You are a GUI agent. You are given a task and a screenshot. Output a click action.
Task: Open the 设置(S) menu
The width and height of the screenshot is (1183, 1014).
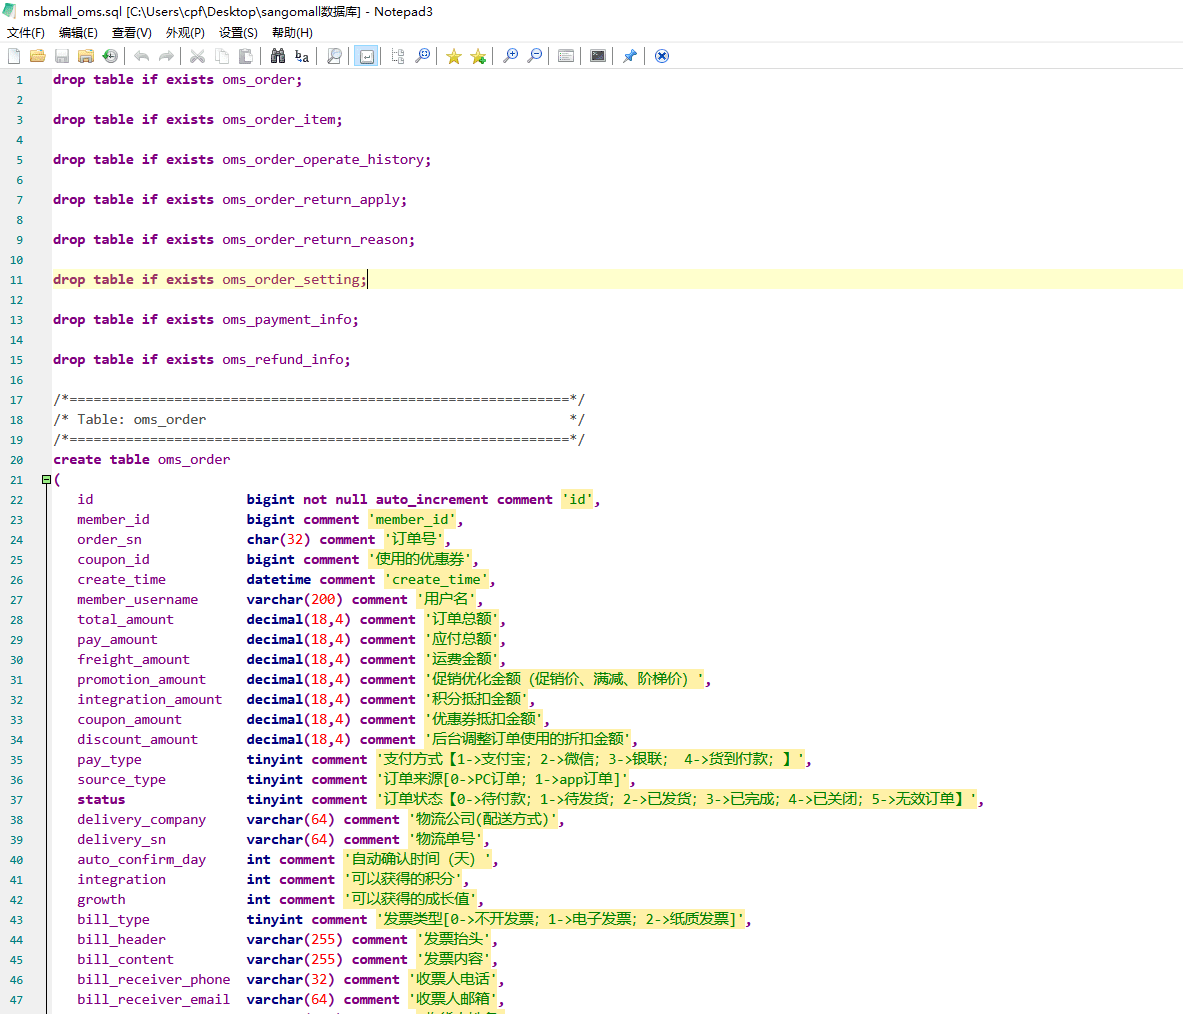(x=238, y=32)
